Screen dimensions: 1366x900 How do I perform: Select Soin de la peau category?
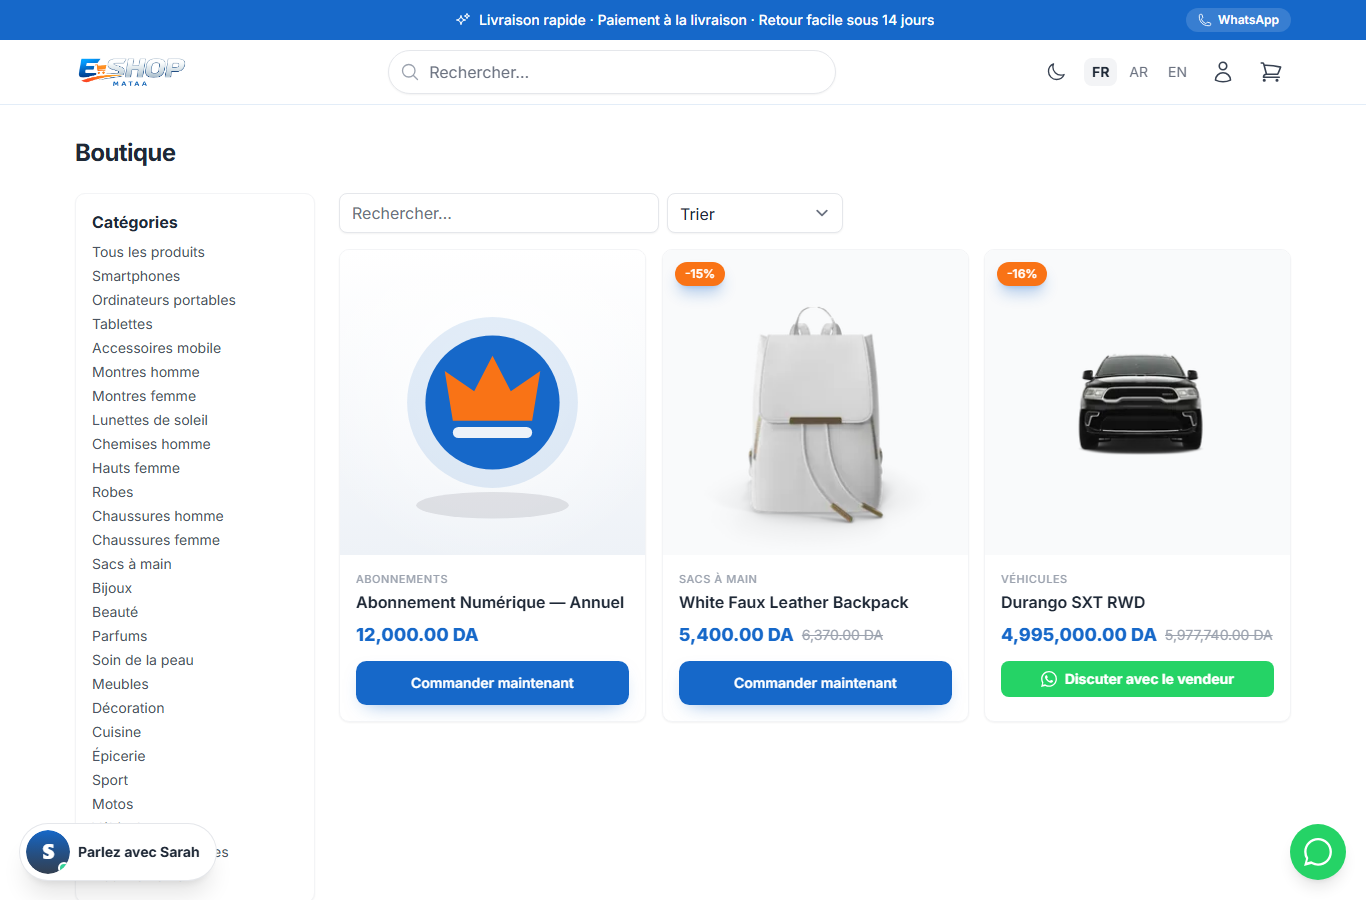pyautogui.click(x=143, y=660)
